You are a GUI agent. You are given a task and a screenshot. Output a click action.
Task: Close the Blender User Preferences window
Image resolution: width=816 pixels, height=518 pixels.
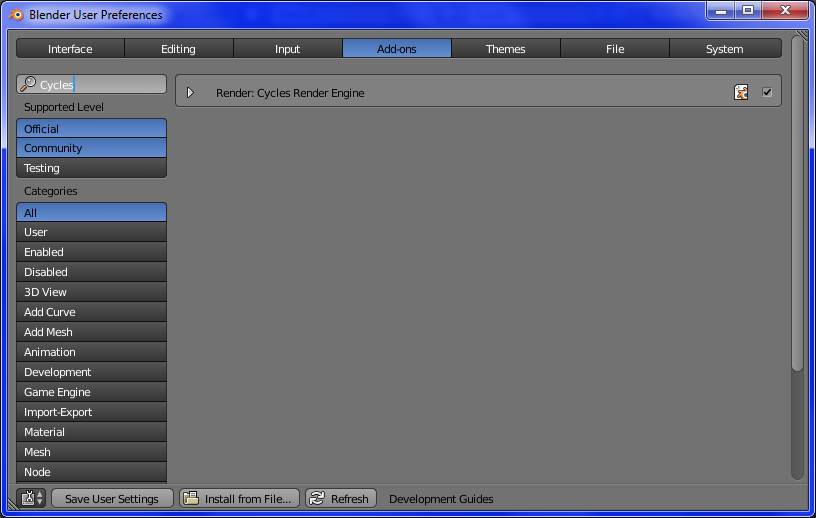(x=785, y=10)
